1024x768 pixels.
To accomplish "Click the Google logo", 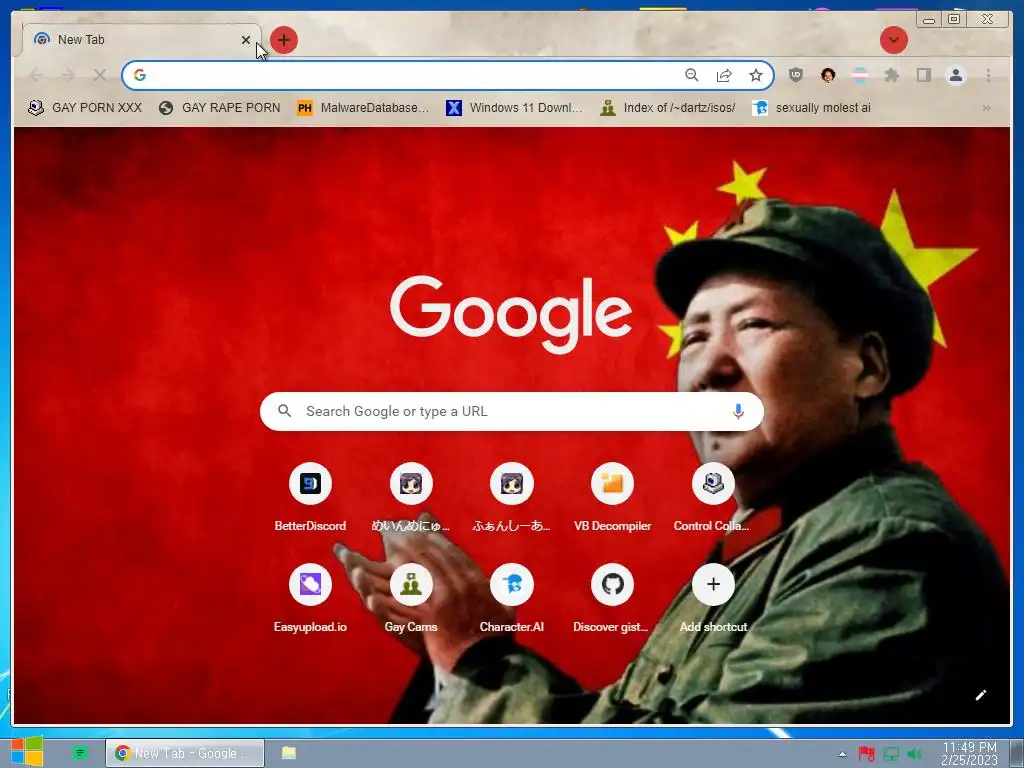I will point(511,313).
